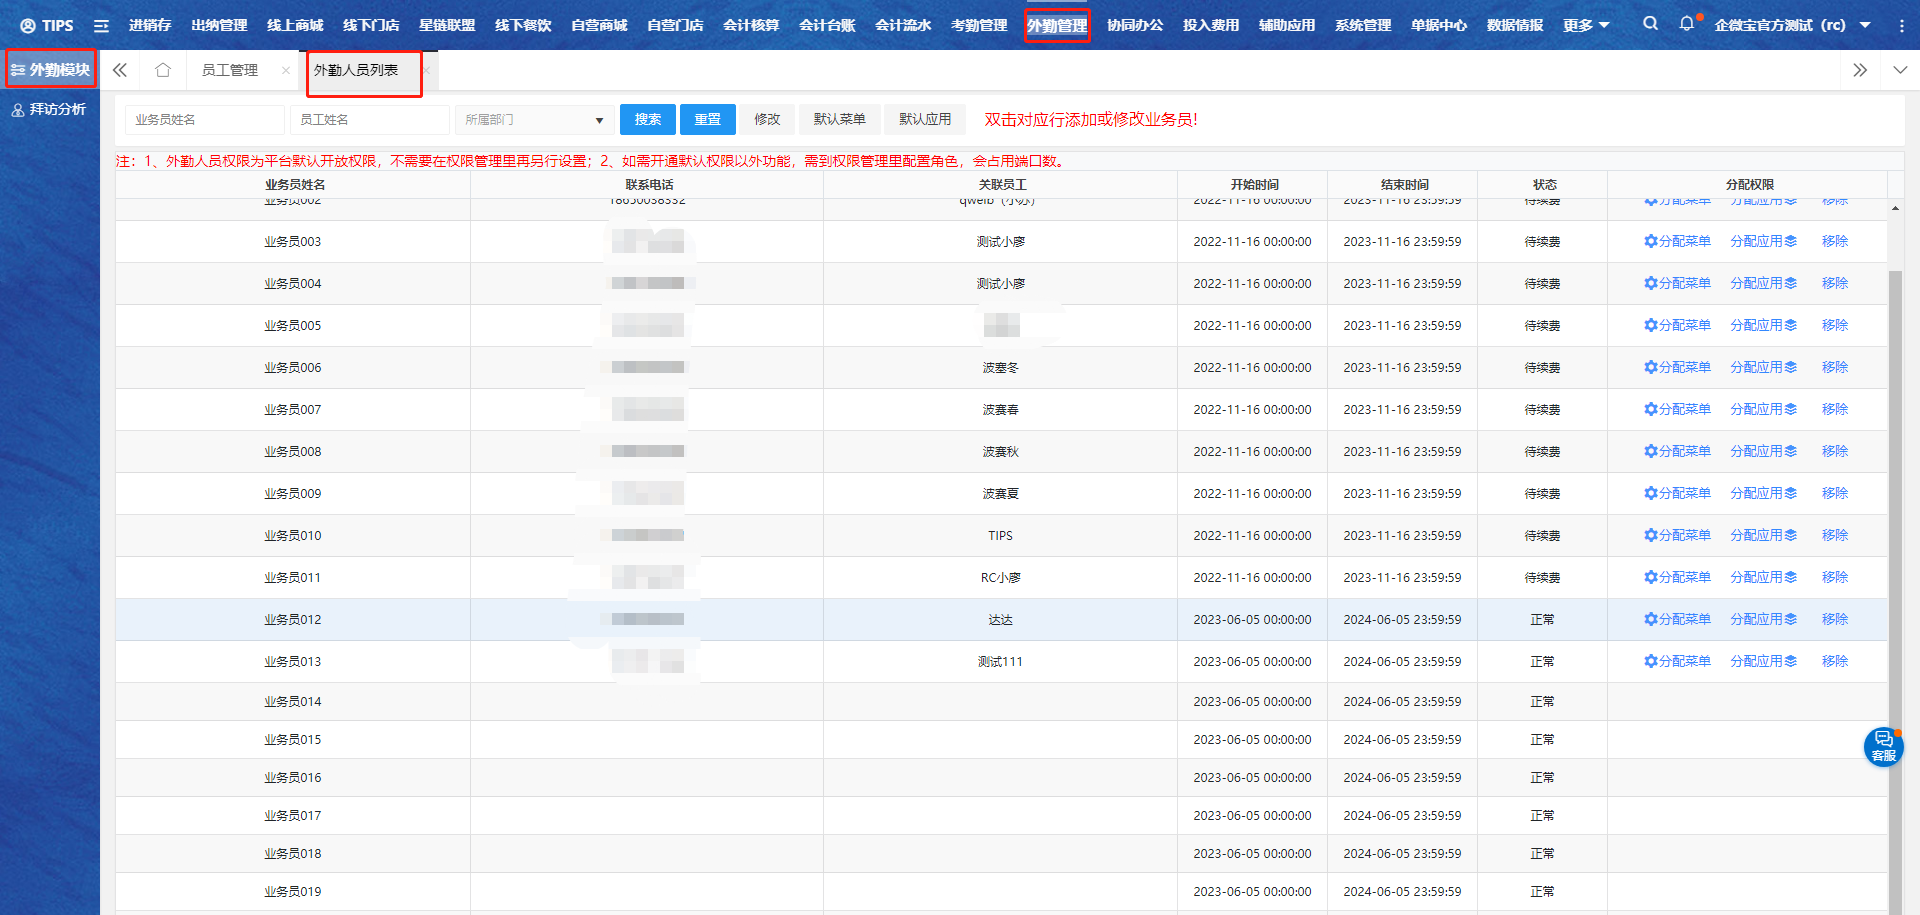Image resolution: width=1920 pixels, height=915 pixels.
Task: Open the 更多 menu dropdown
Action: click(x=1586, y=25)
